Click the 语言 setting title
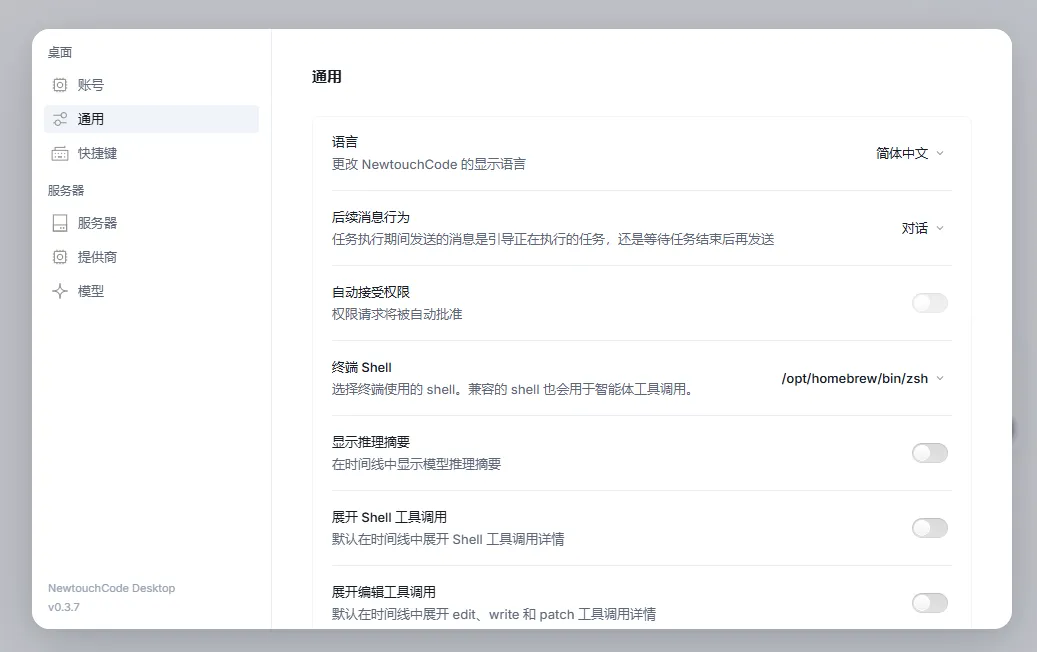Screen dimensions: 1037x652 (345, 142)
